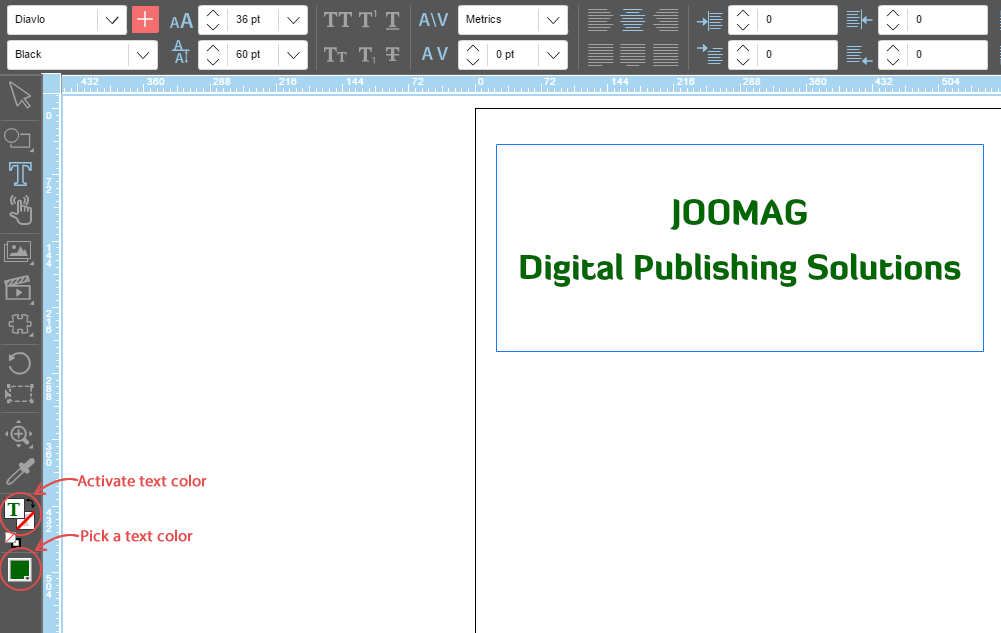Screen dimensions: 1001x633
Task: Open the Video insert tool
Action: tap(19, 288)
